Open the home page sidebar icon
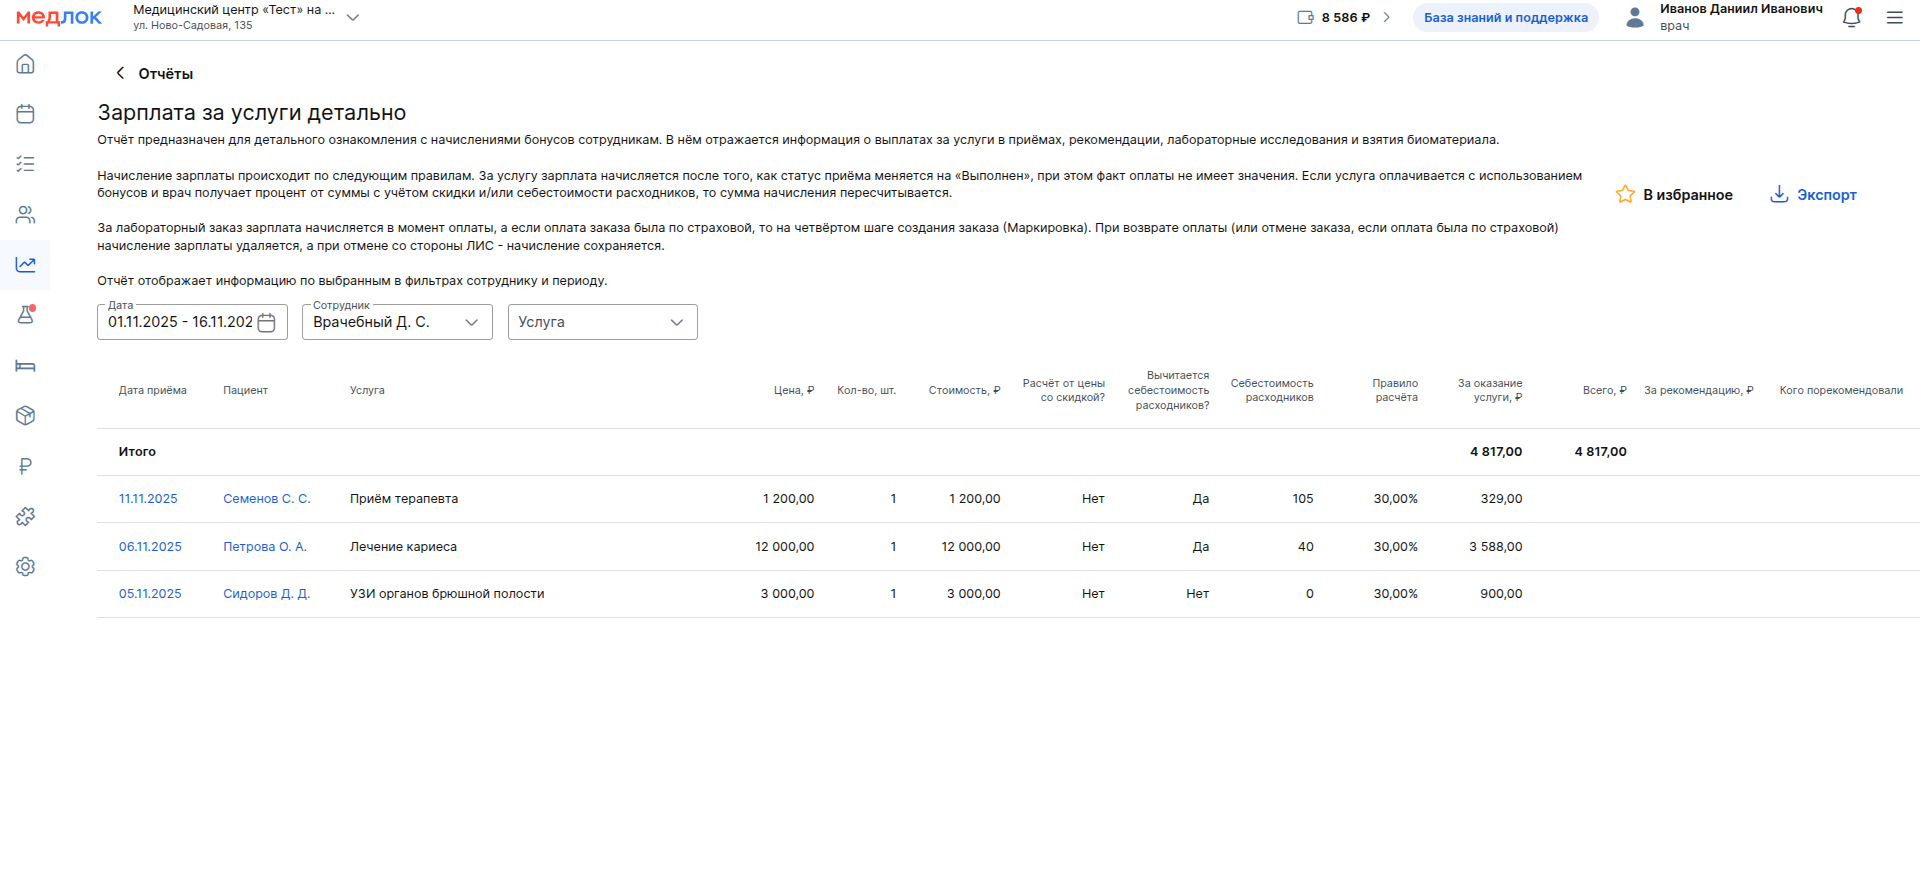The width and height of the screenshot is (1920, 882). 26,64
